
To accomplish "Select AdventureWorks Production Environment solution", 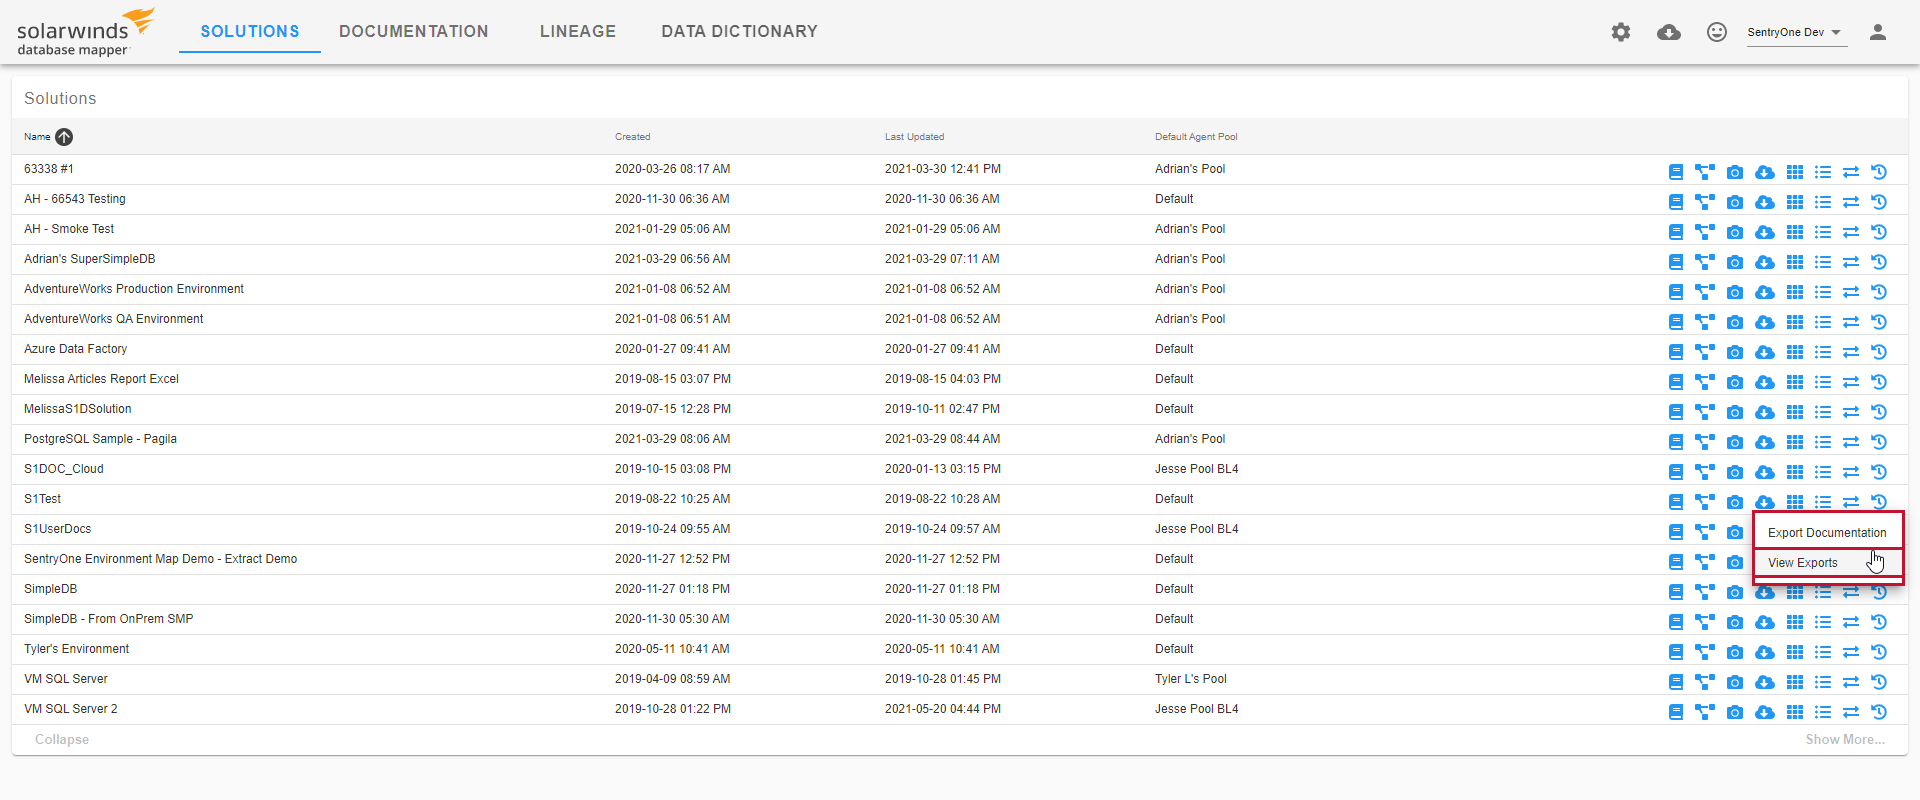I will [x=134, y=289].
